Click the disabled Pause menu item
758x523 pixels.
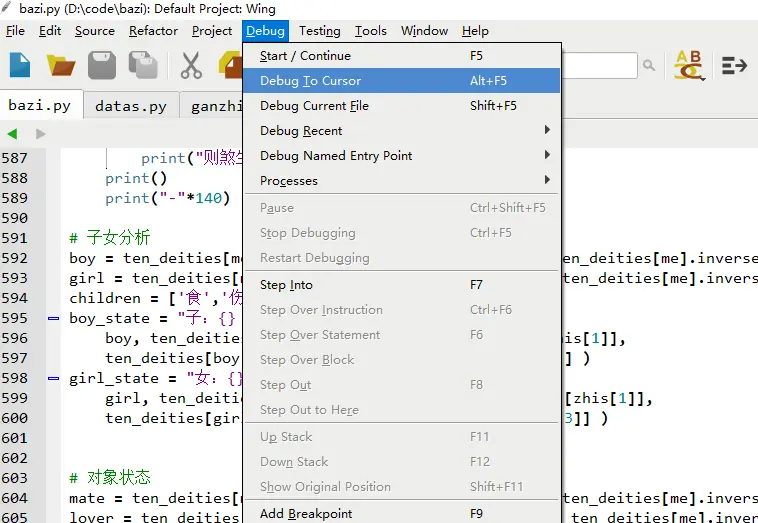402,208
